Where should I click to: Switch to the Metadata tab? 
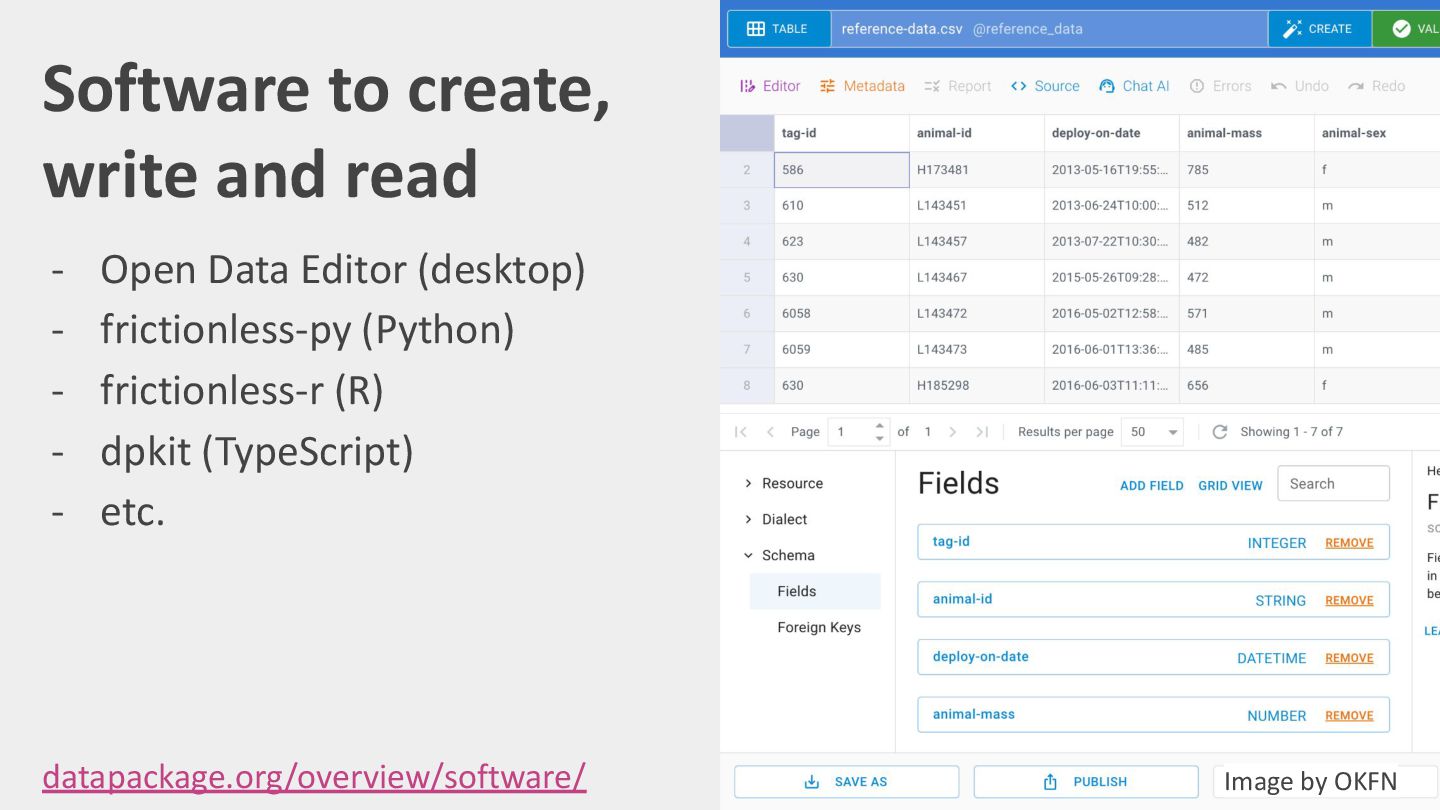tap(862, 86)
